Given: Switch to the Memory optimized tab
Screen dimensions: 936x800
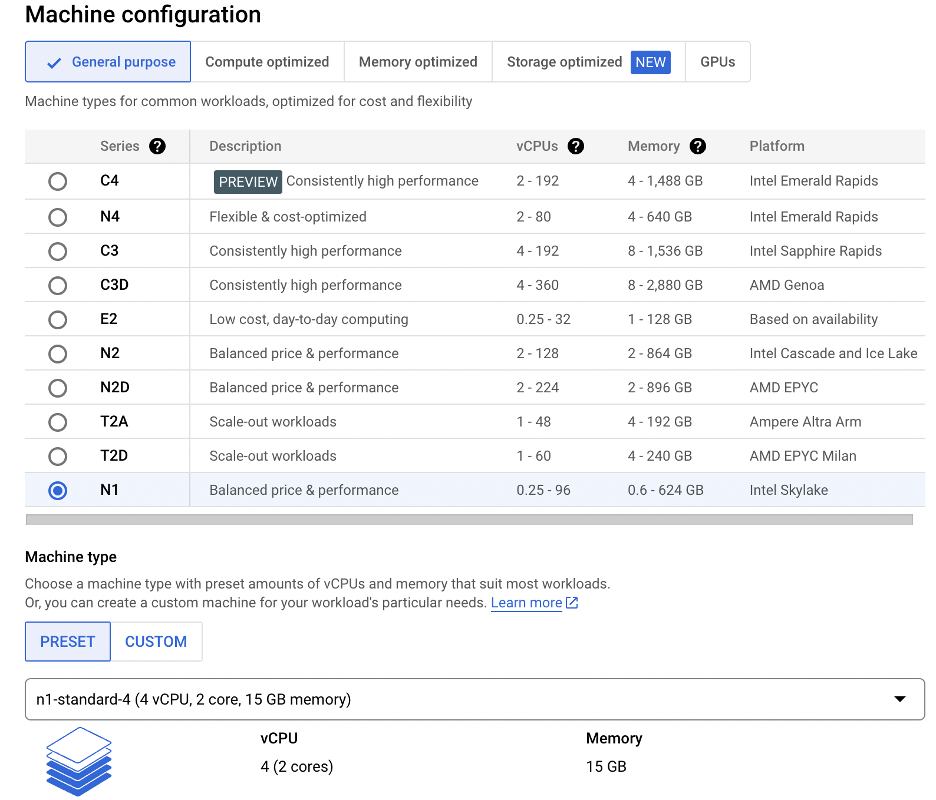Looking at the screenshot, I should pyautogui.click(x=418, y=61).
